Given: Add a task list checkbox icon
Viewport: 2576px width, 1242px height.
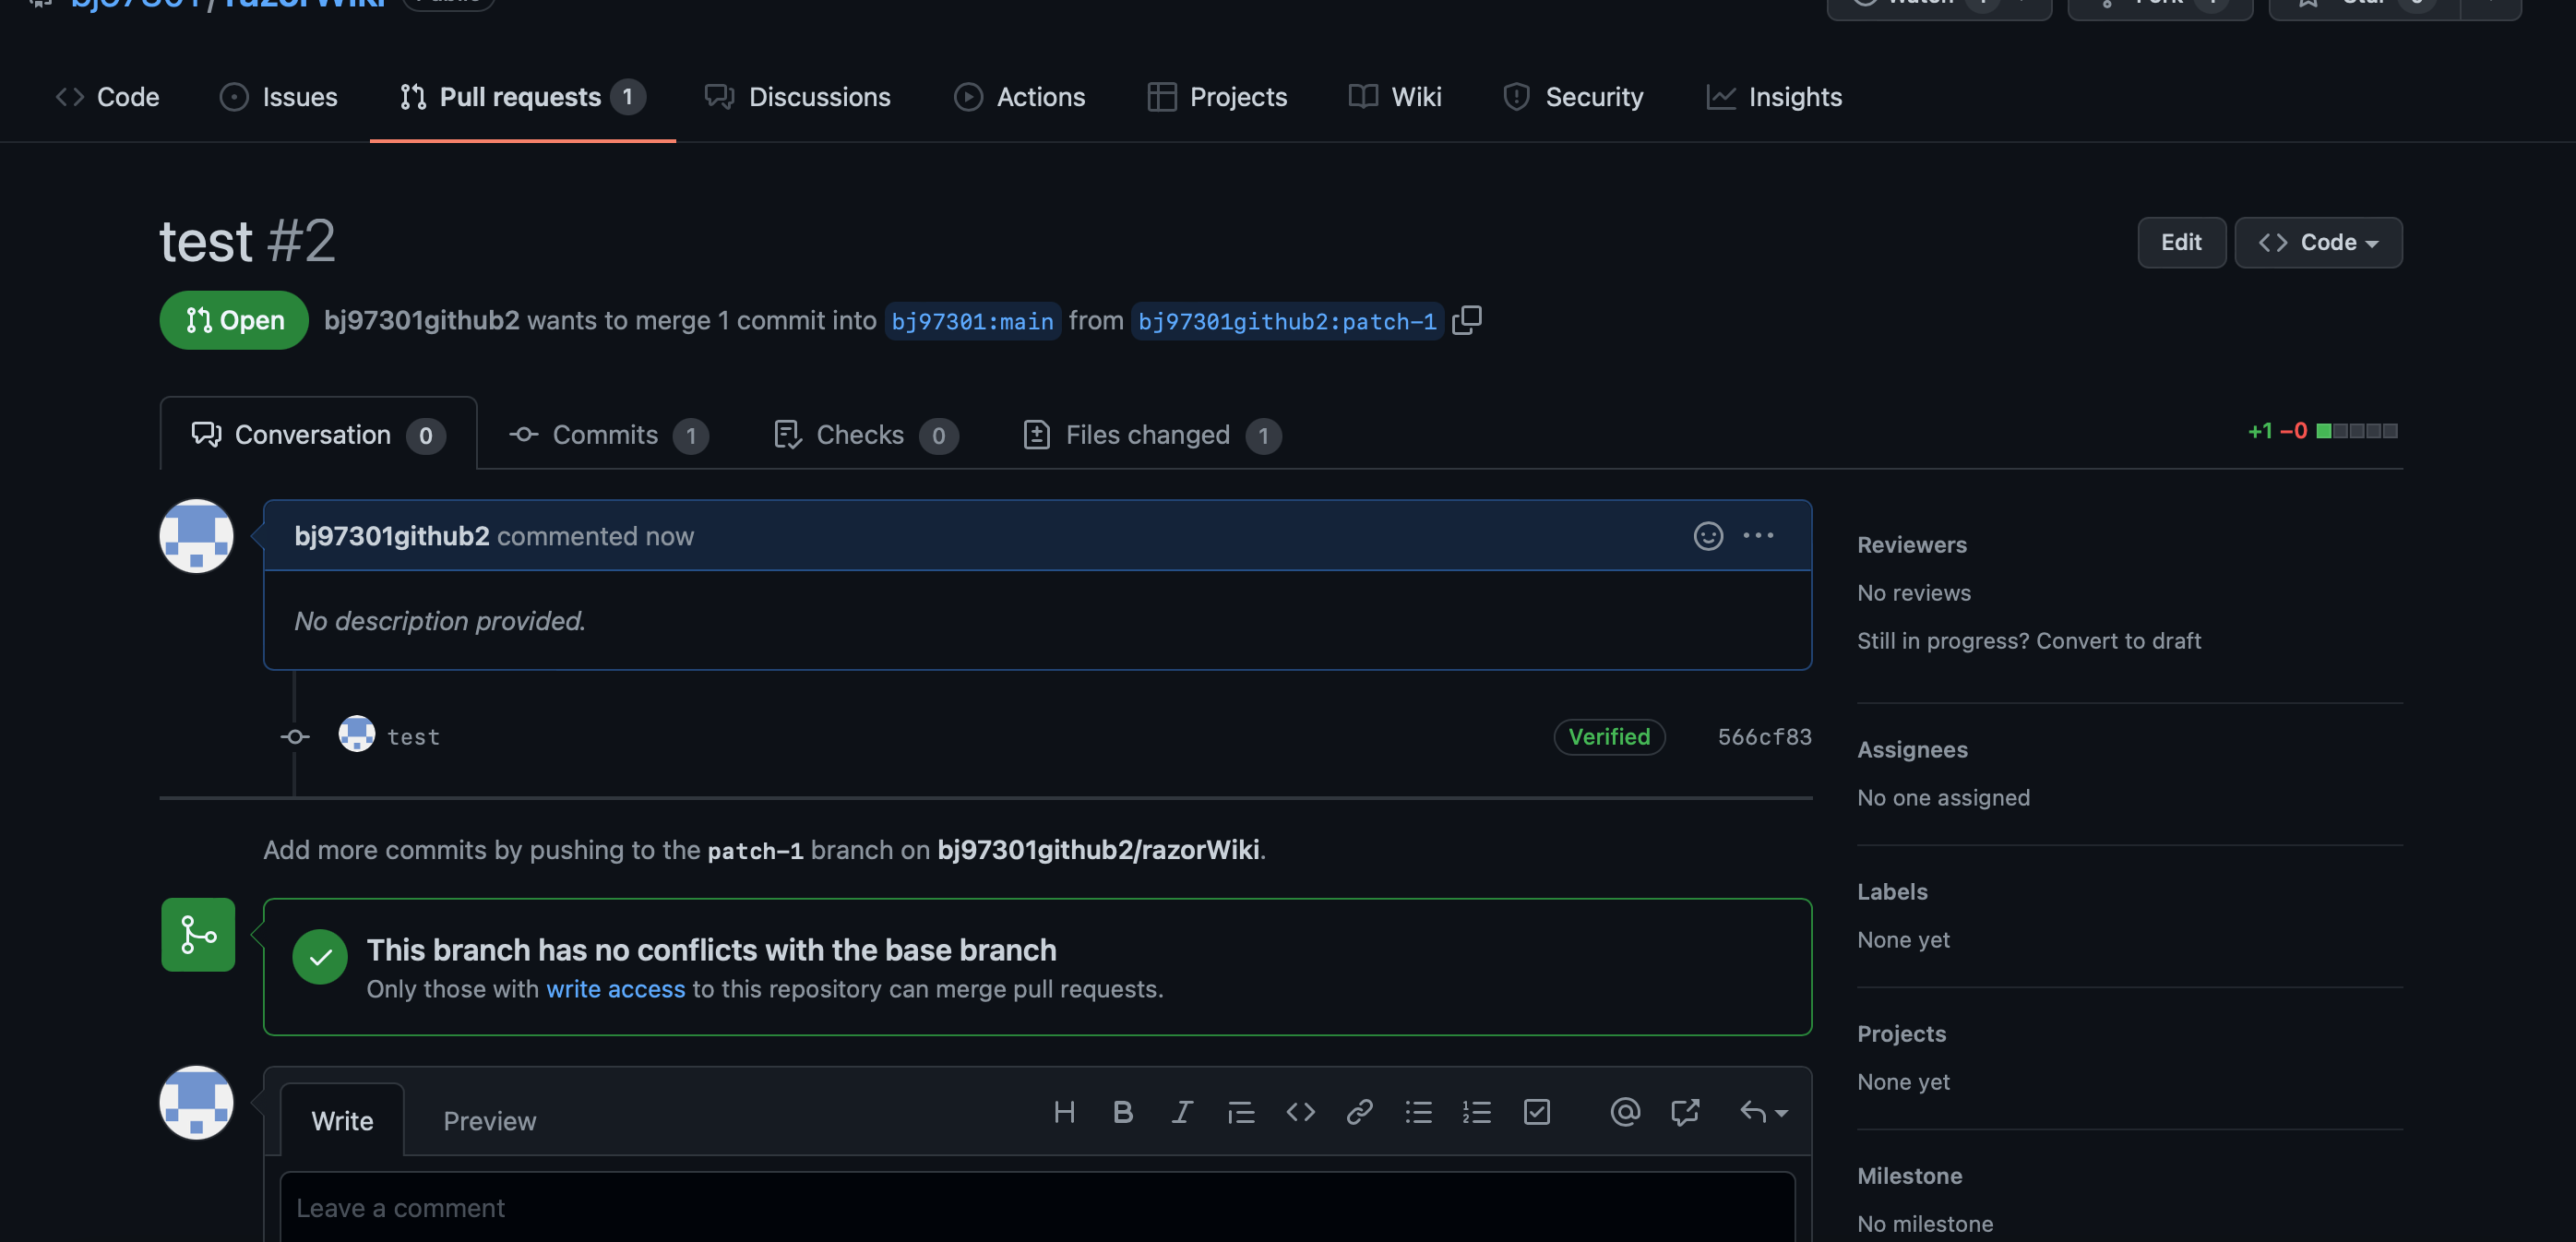Looking at the screenshot, I should point(1536,1112).
